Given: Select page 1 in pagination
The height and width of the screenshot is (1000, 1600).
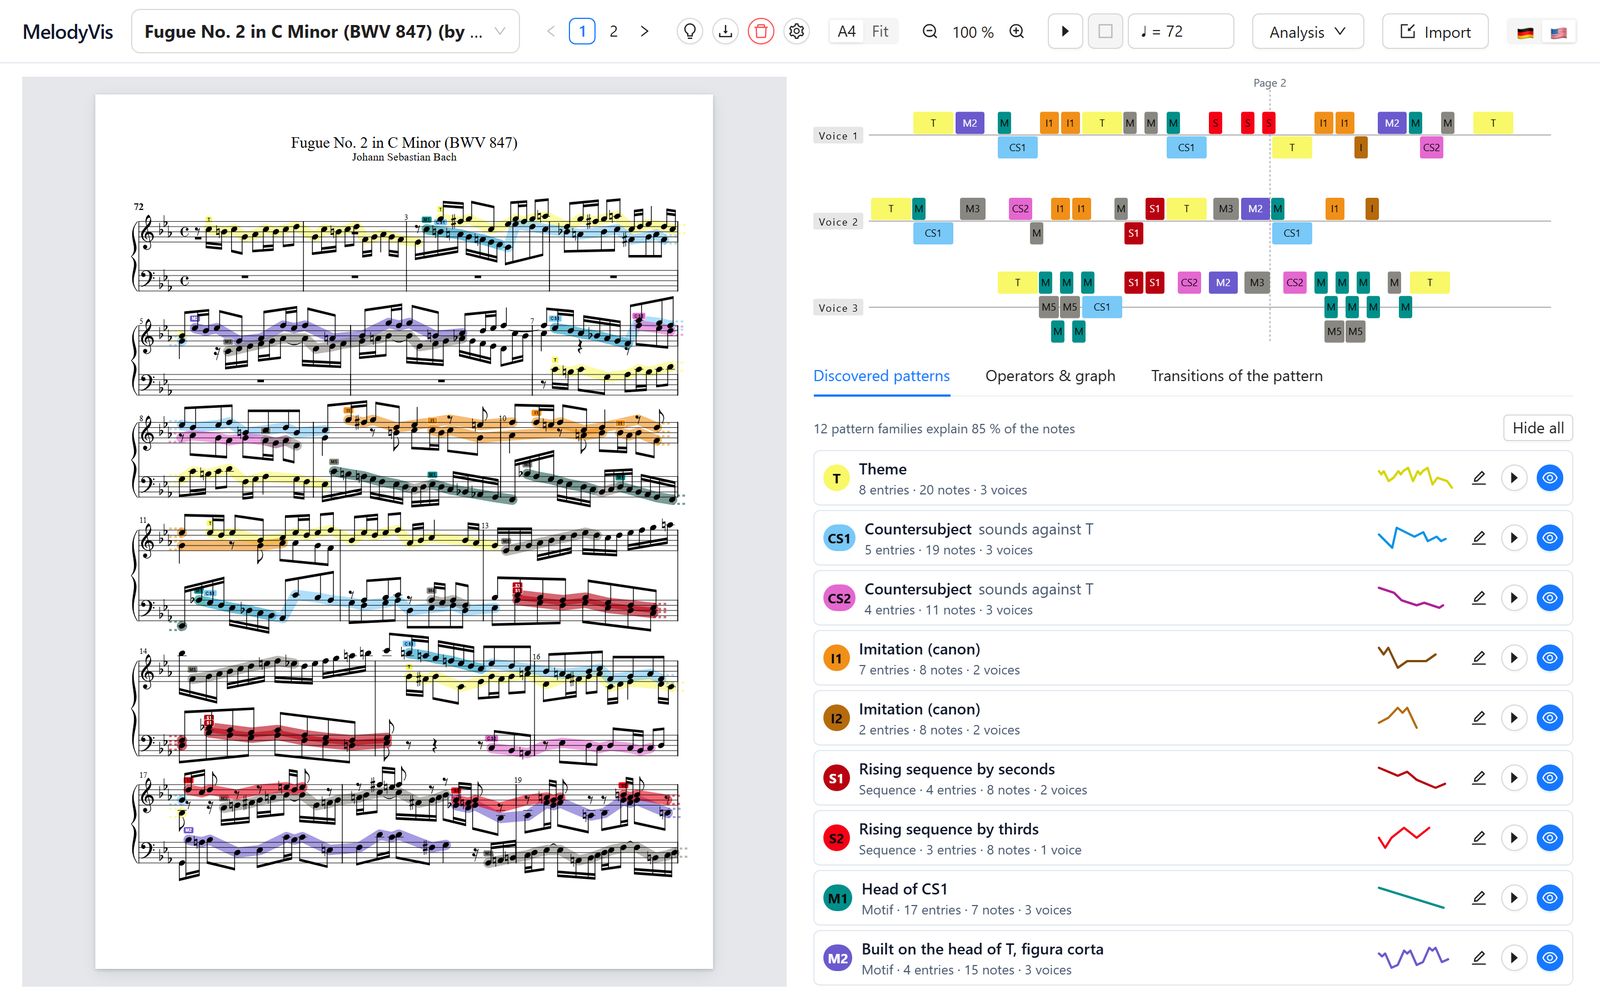Looking at the screenshot, I should click(x=582, y=31).
